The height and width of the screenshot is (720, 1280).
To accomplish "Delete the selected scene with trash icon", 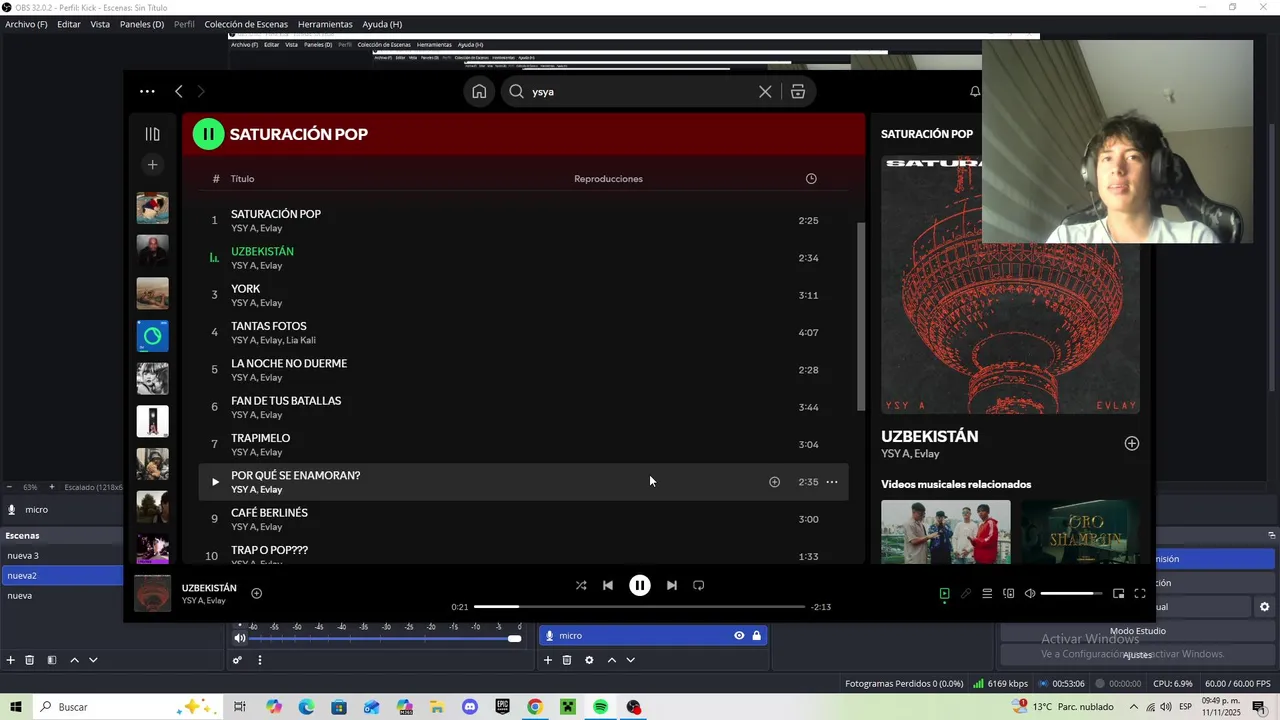I will 30,660.
